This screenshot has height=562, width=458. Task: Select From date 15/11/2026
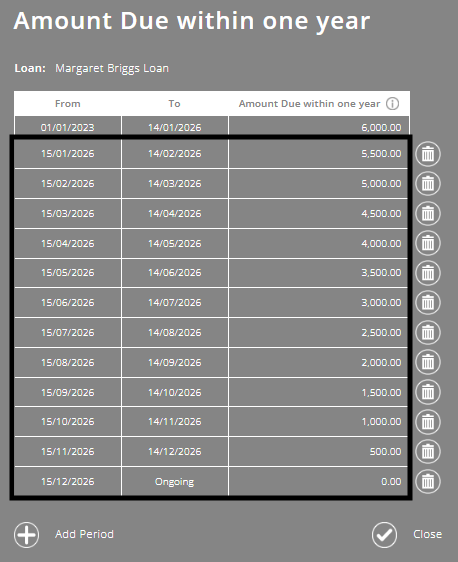[68, 452]
